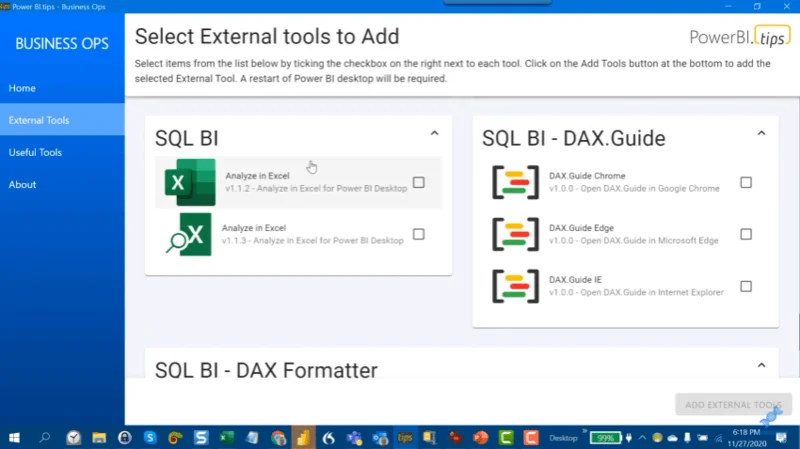Screen dimensions: 800x449
Task: Open Power BI Desktop from the taskbar
Action: click(x=303, y=438)
